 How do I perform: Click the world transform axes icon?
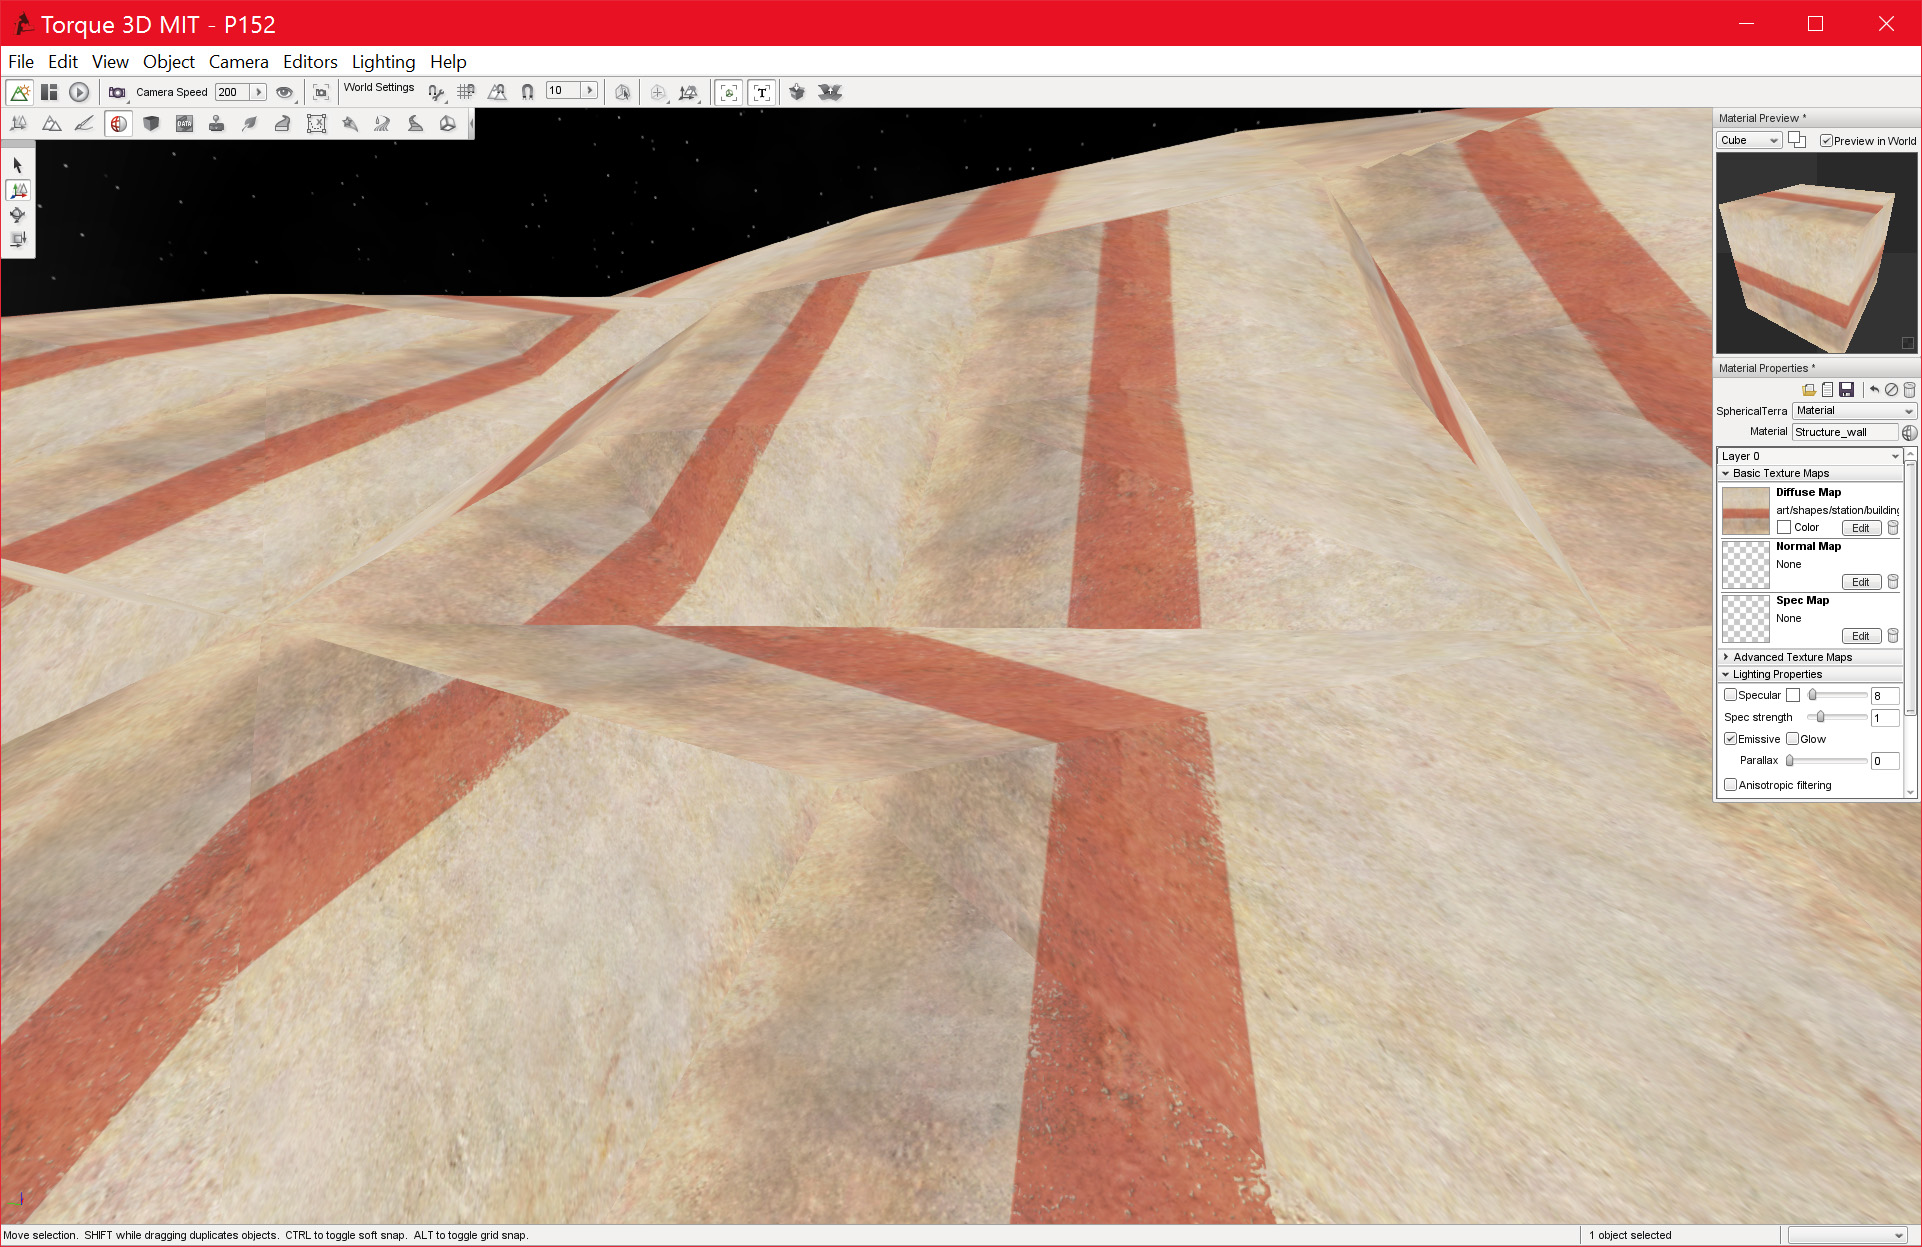[x=688, y=92]
